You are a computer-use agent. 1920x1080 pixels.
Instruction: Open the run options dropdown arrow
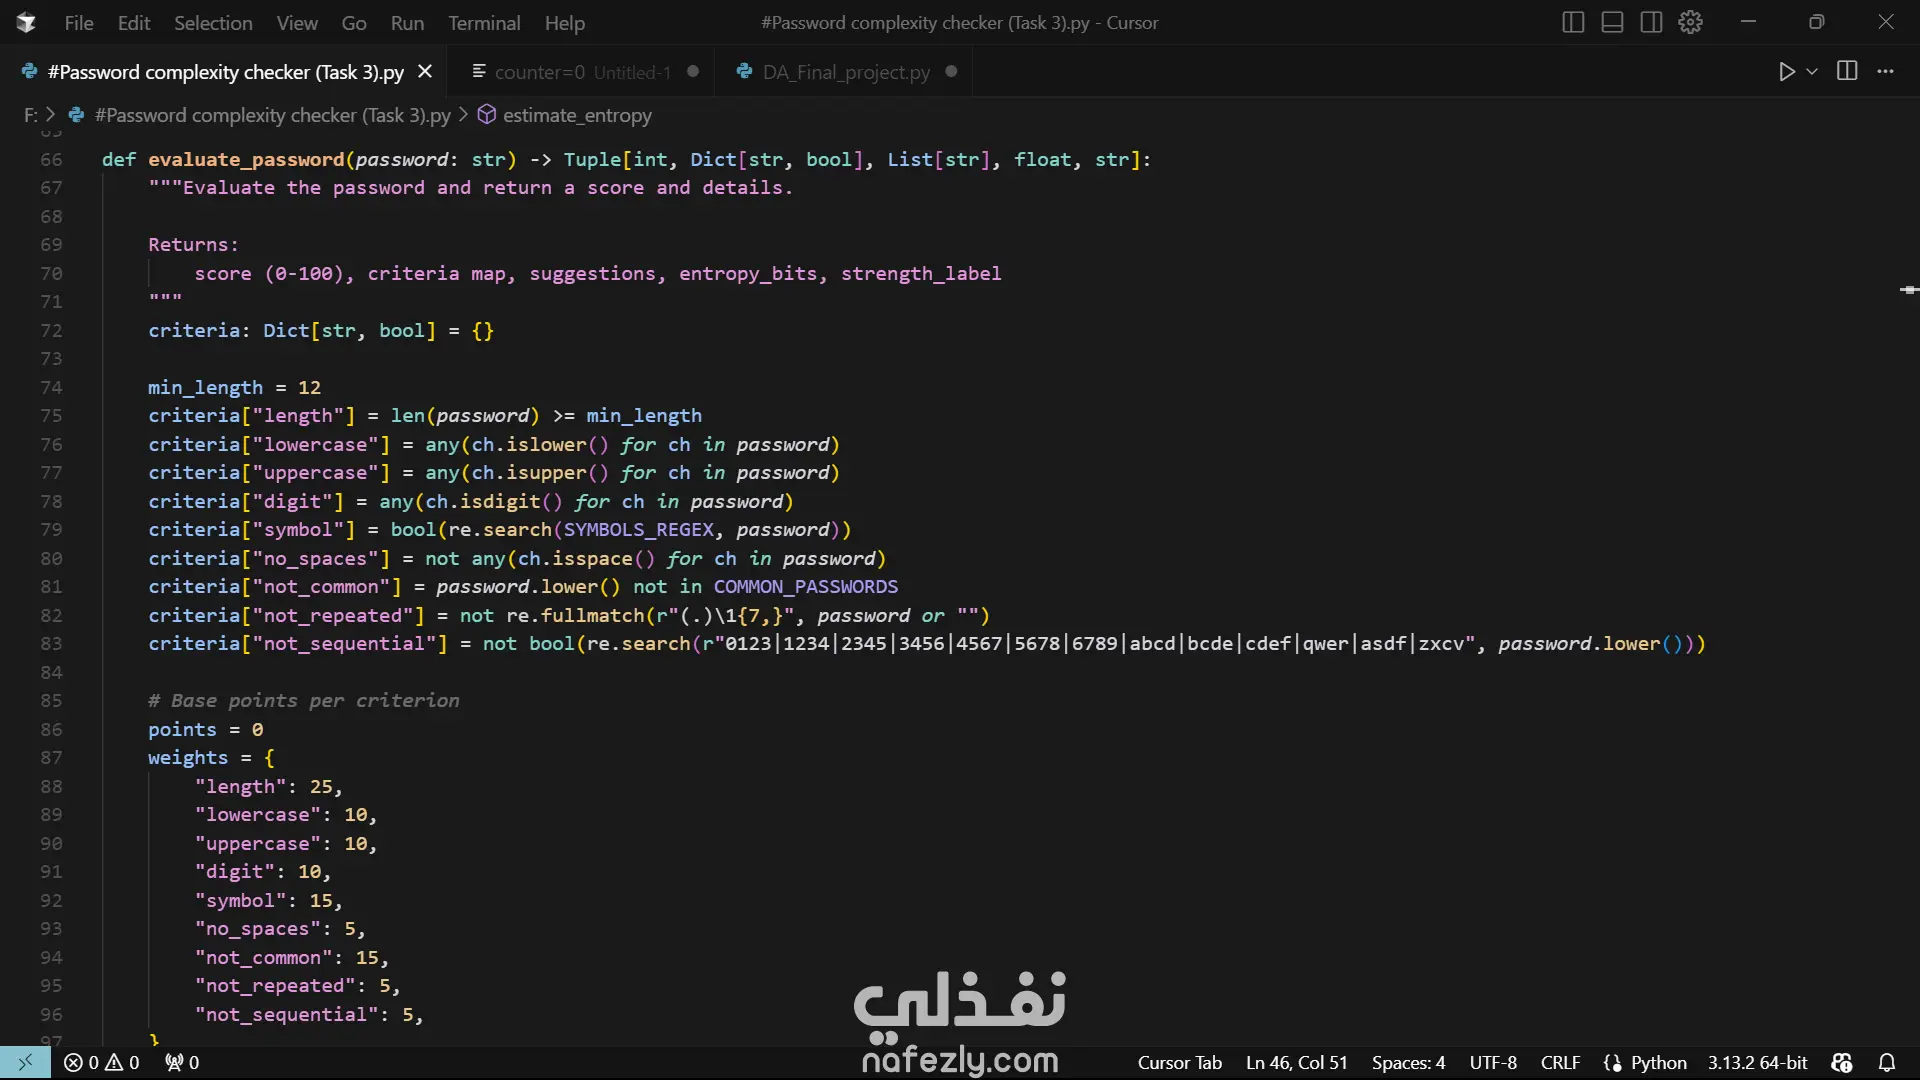coord(1812,72)
